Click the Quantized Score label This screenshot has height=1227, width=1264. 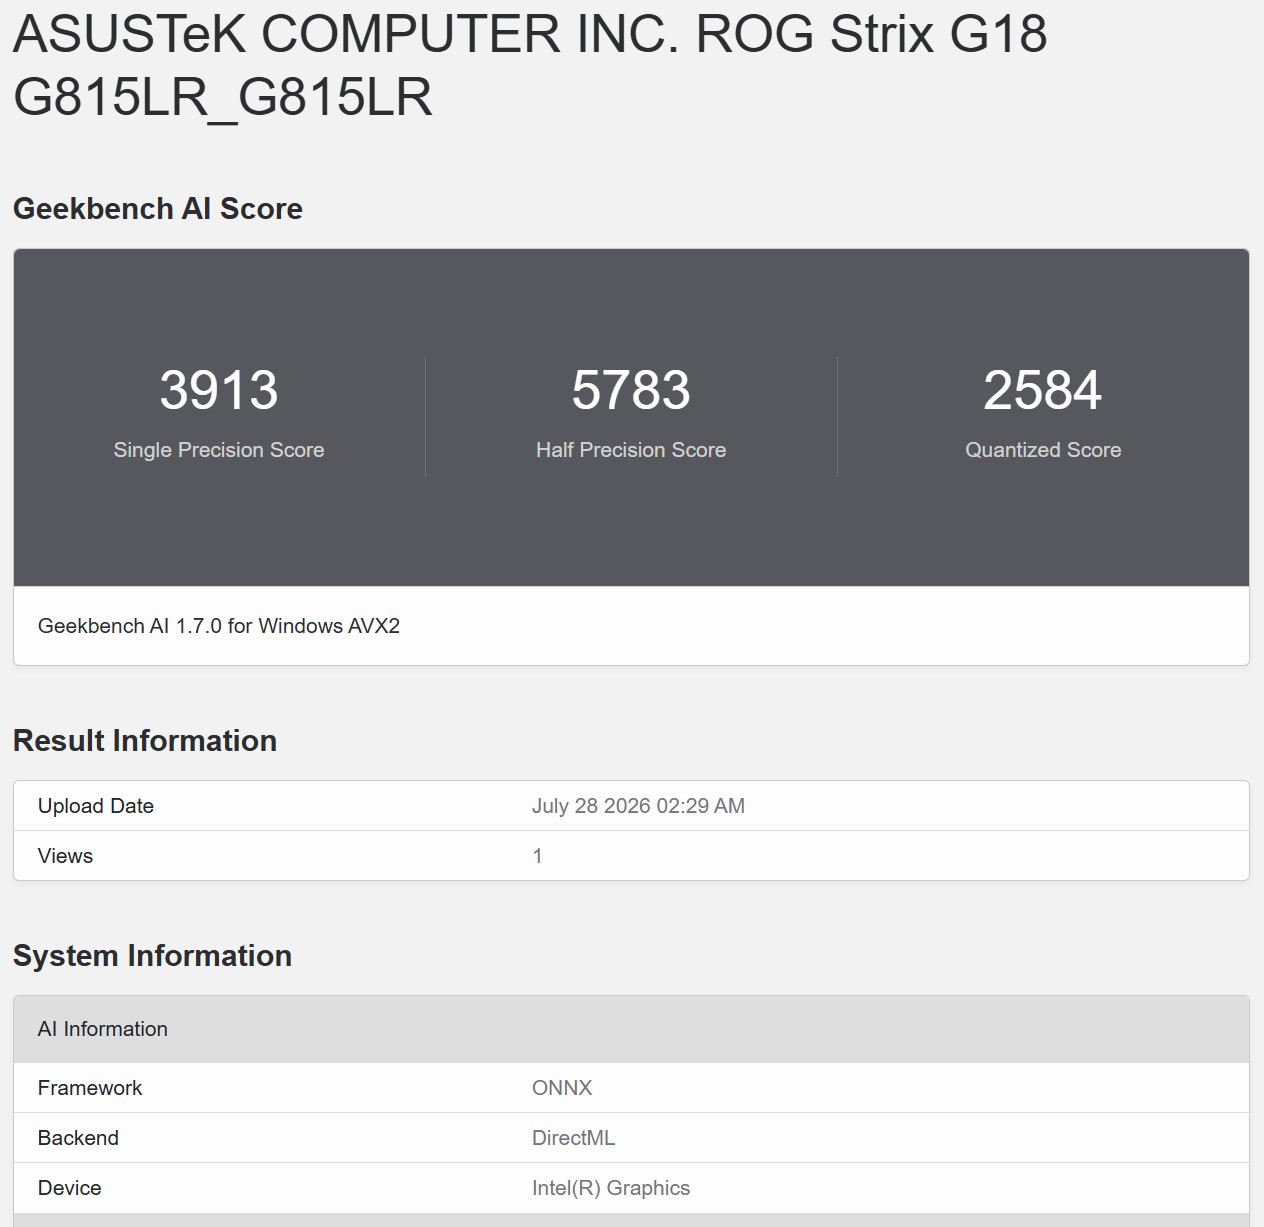pos(1043,450)
